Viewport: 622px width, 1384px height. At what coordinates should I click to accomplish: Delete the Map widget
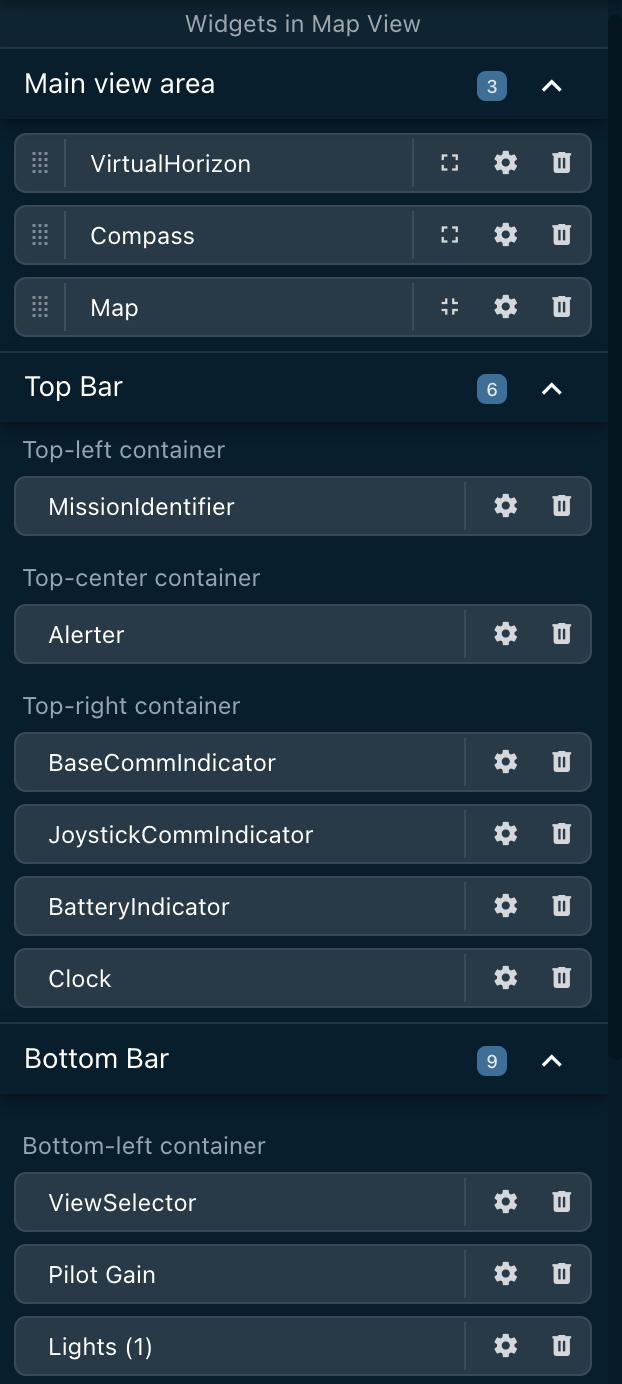(x=561, y=307)
